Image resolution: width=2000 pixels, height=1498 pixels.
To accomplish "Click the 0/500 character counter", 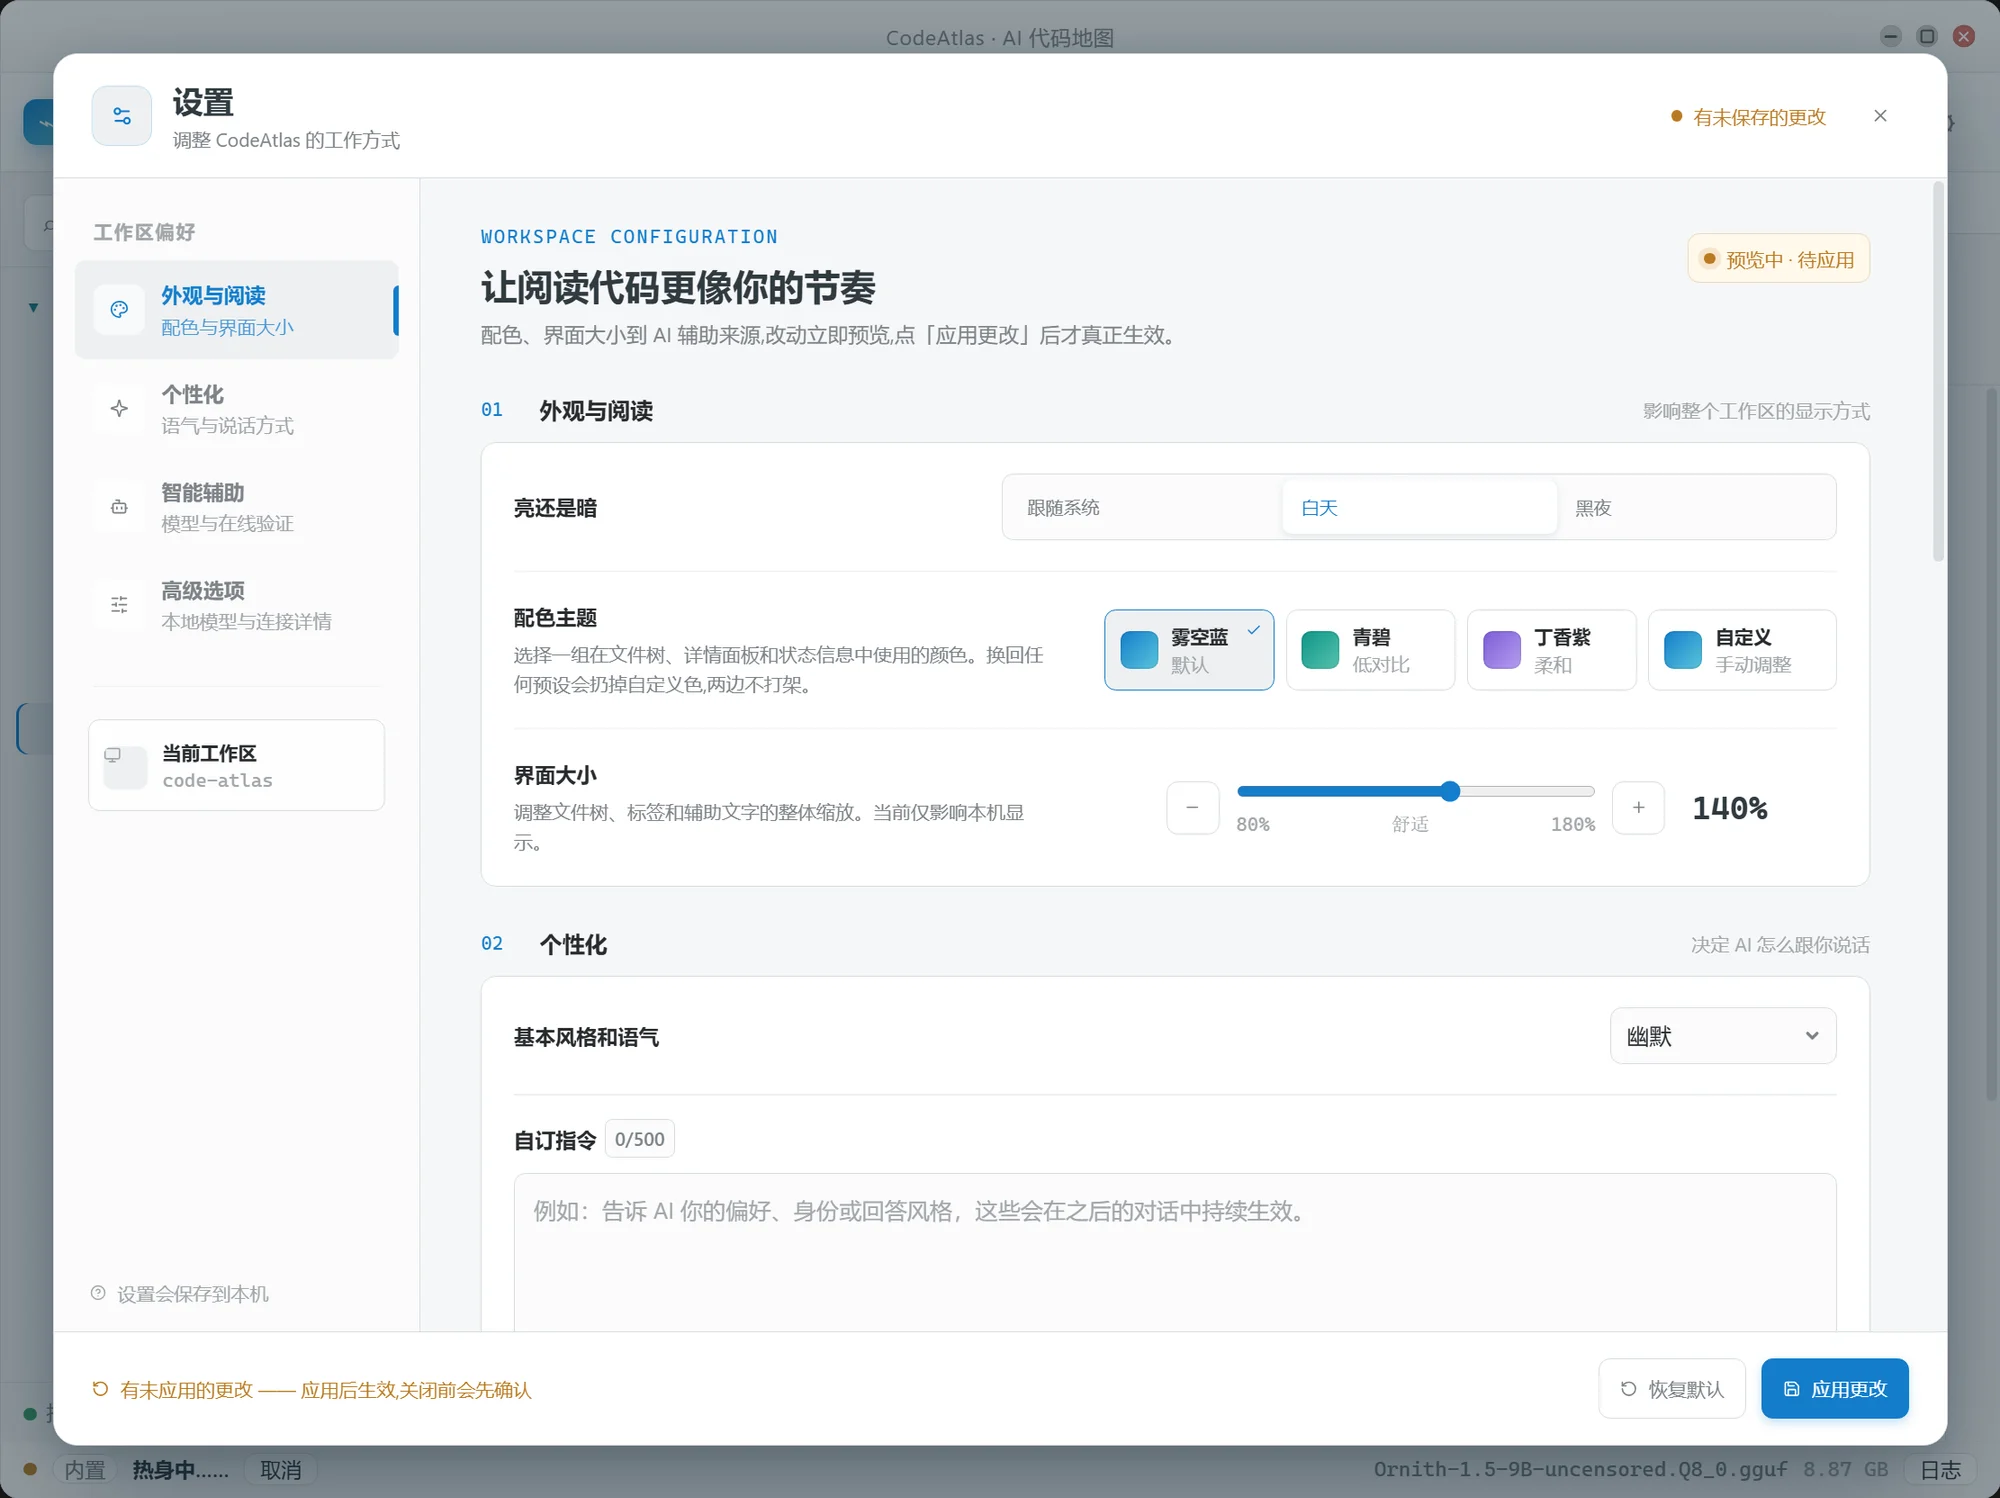I will click(639, 1139).
